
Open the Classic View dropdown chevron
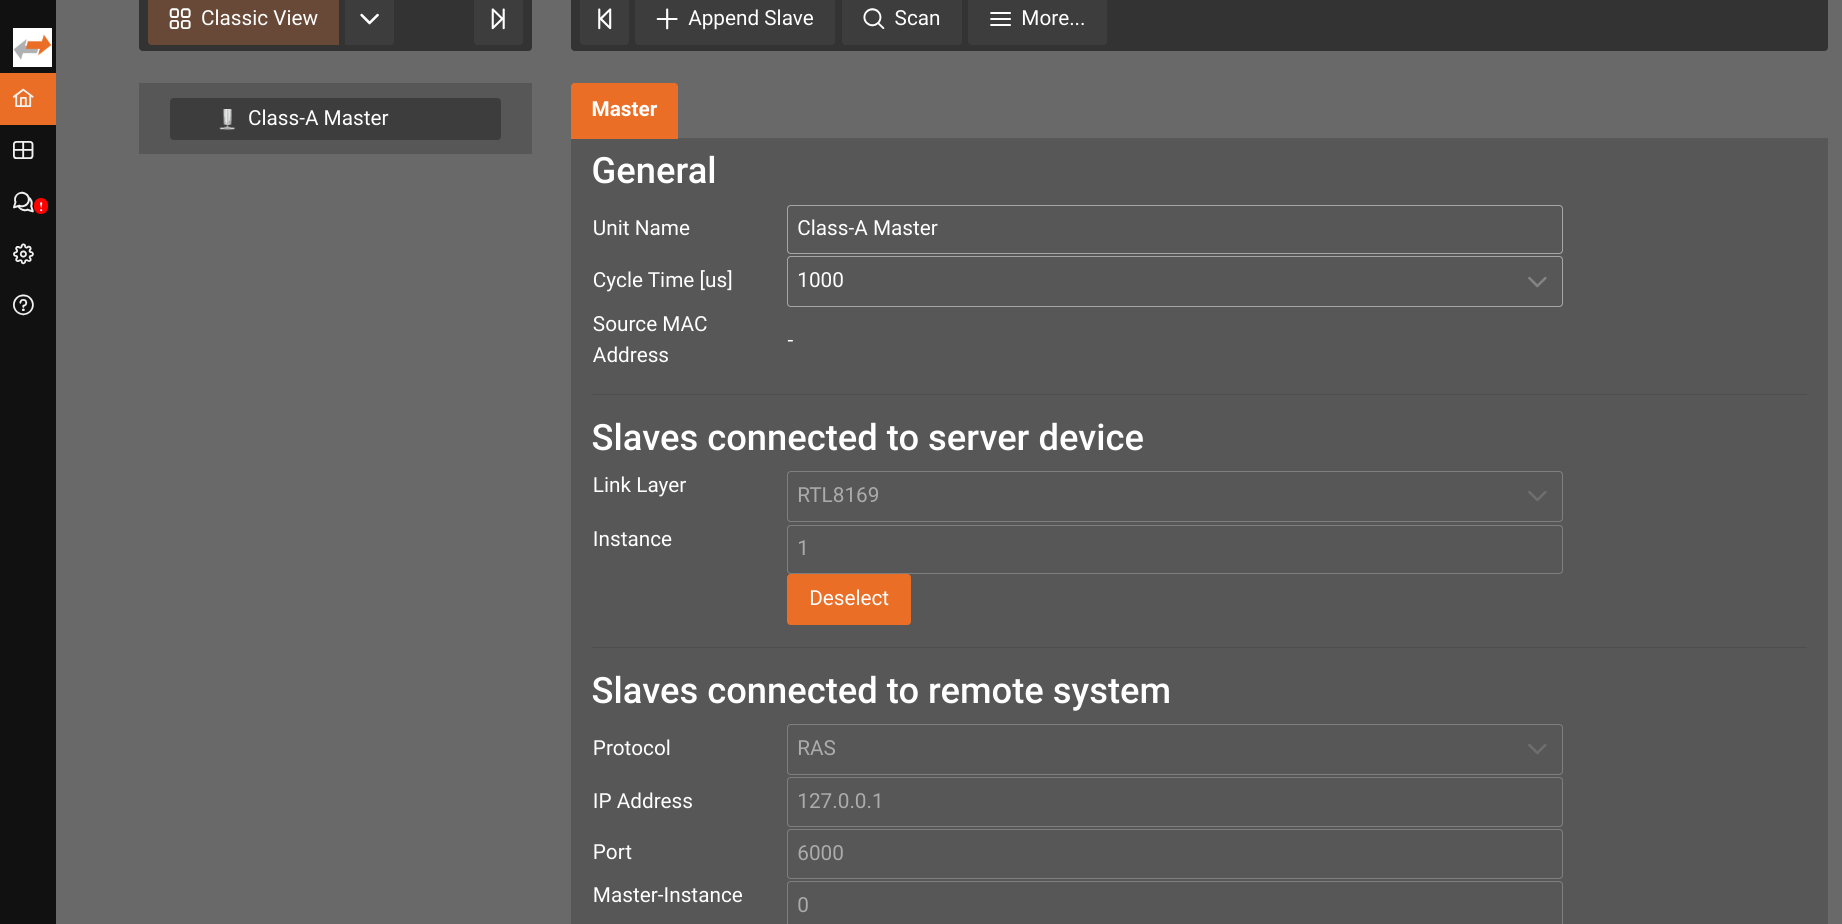coord(368,18)
